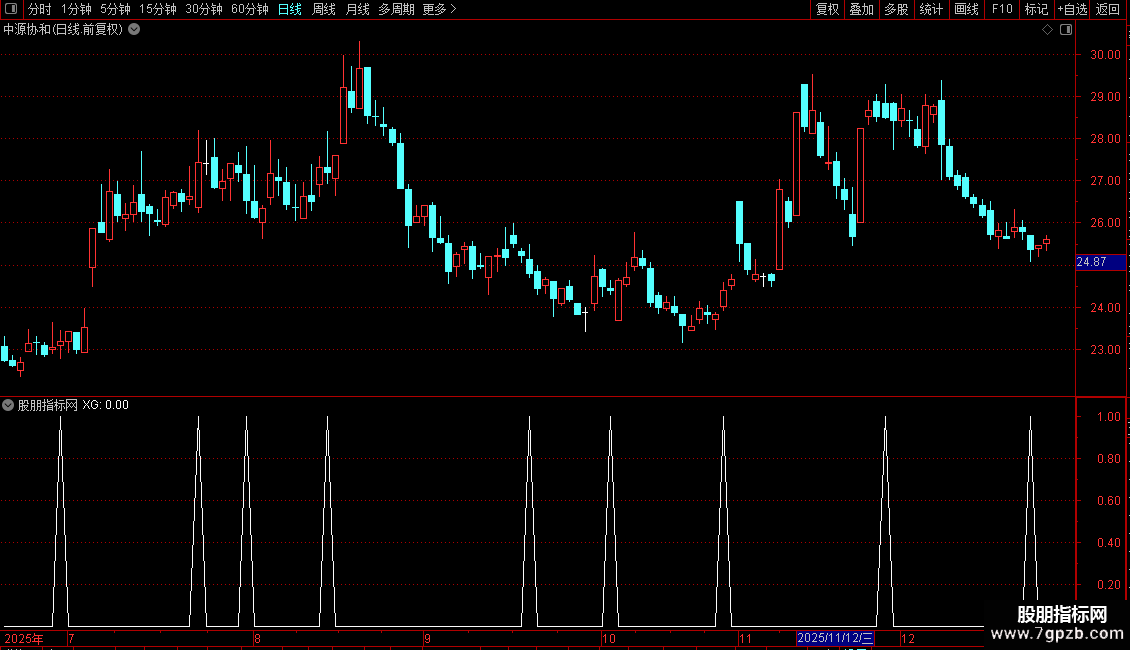The image size is (1130, 650).
Task: Open the 中源协和 chart title dropdown
Action: coord(134,30)
